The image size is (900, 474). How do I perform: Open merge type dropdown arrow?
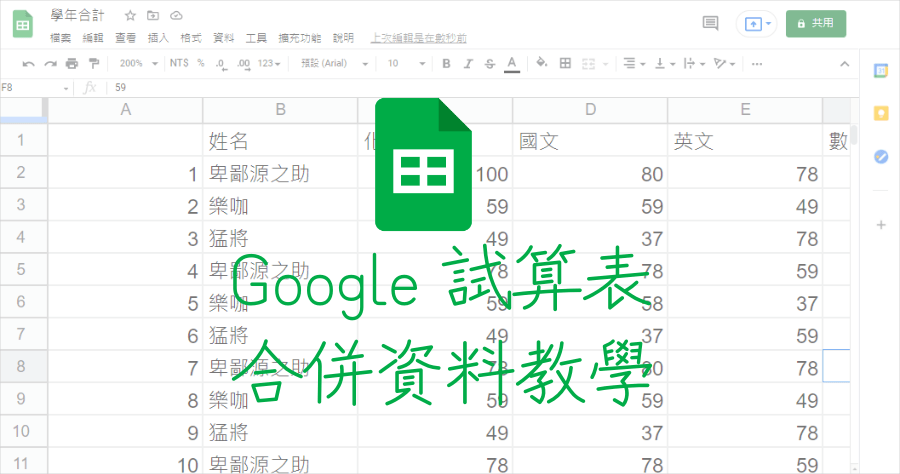coord(605,64)
